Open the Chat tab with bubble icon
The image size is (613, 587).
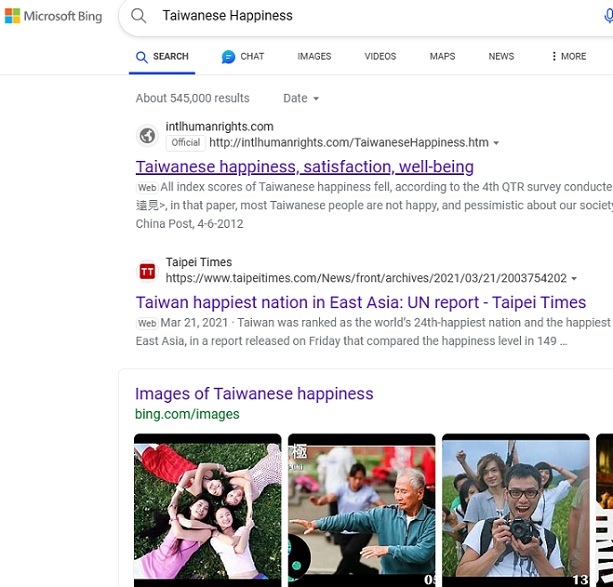click(x=243, y=57)
